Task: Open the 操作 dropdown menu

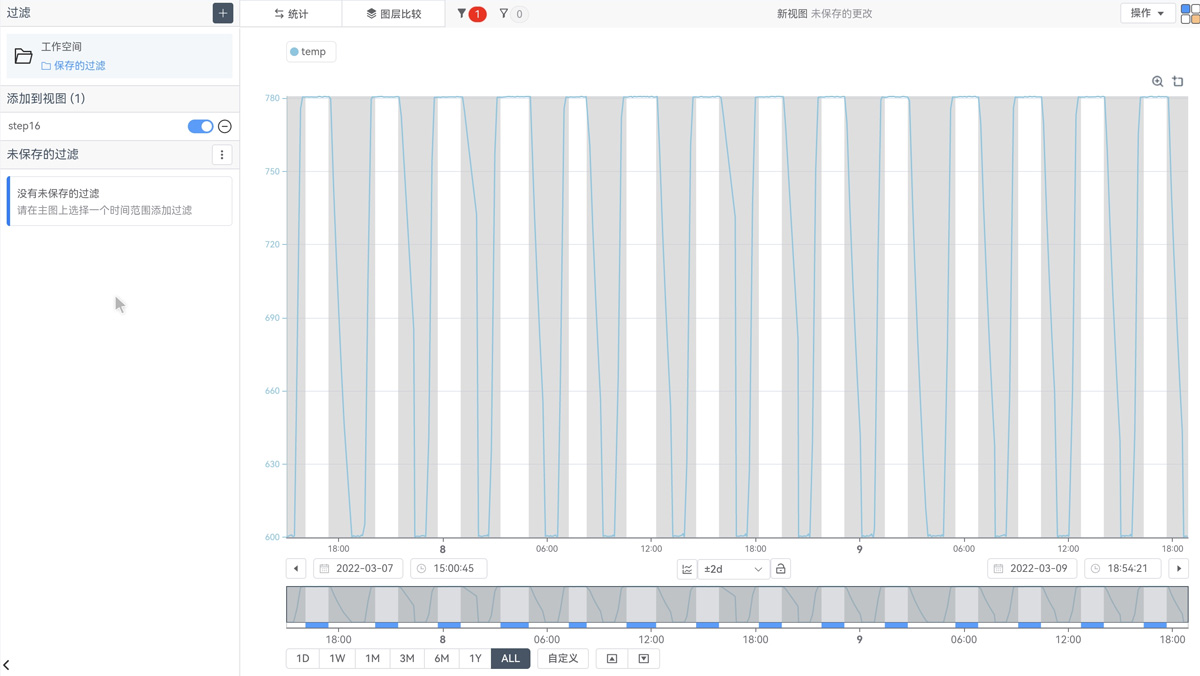Action: tap(1147, 13)
